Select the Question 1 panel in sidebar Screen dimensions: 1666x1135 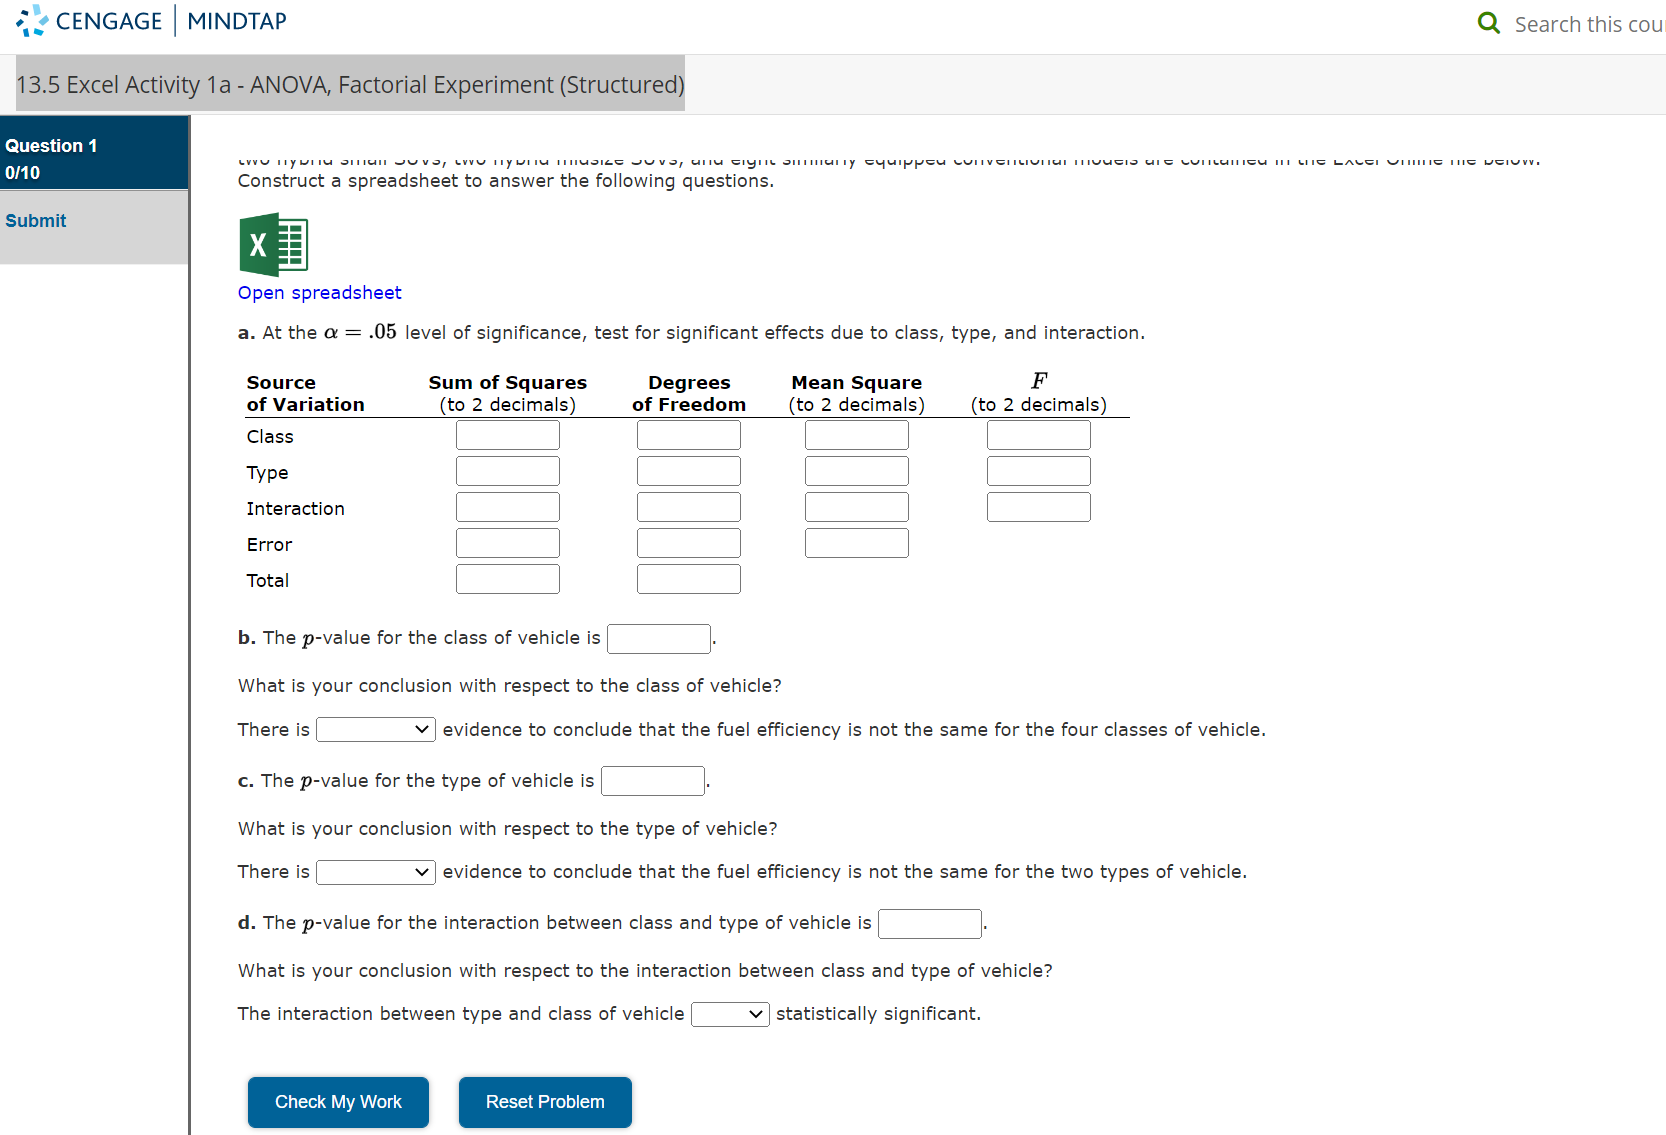click(x=94, y=153)
